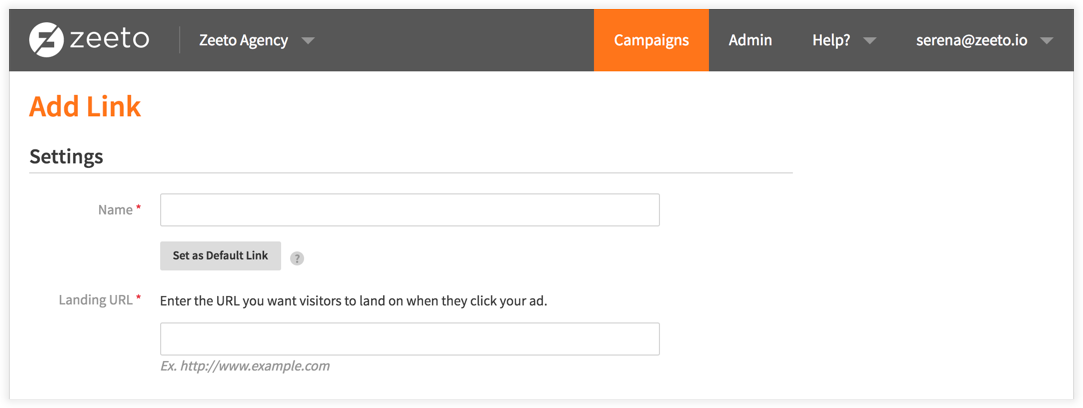Open the Admin menu item
The height and width of the screenshot is (408, 1083).
click(750, 40)
